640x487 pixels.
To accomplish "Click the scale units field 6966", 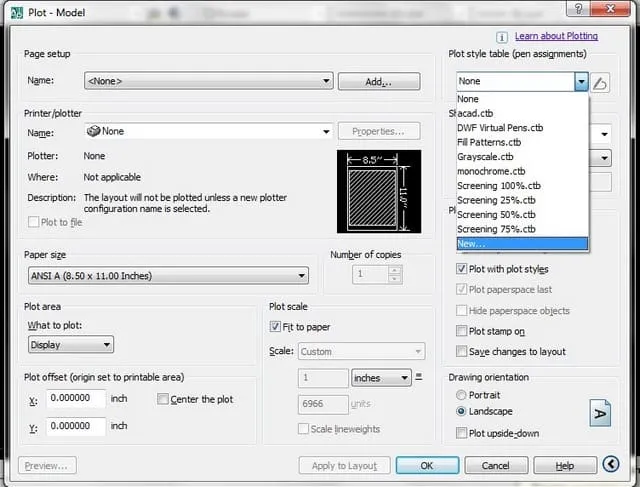I will coord(323,404).
